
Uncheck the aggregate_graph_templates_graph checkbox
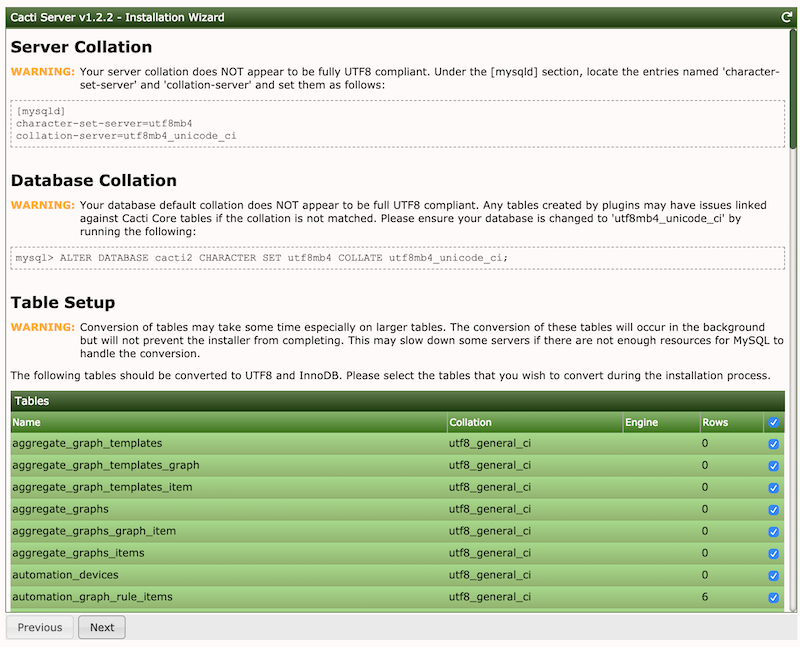(773, 466)
